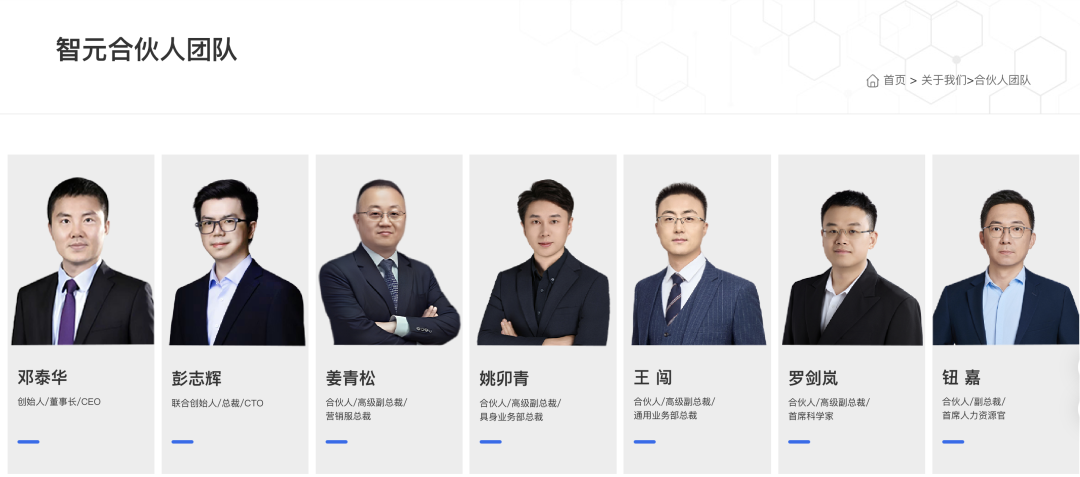This screenshot has height=477, width=1080.
Task: Go to 关于我们 breadcrumb link
Action: (944, 81)
